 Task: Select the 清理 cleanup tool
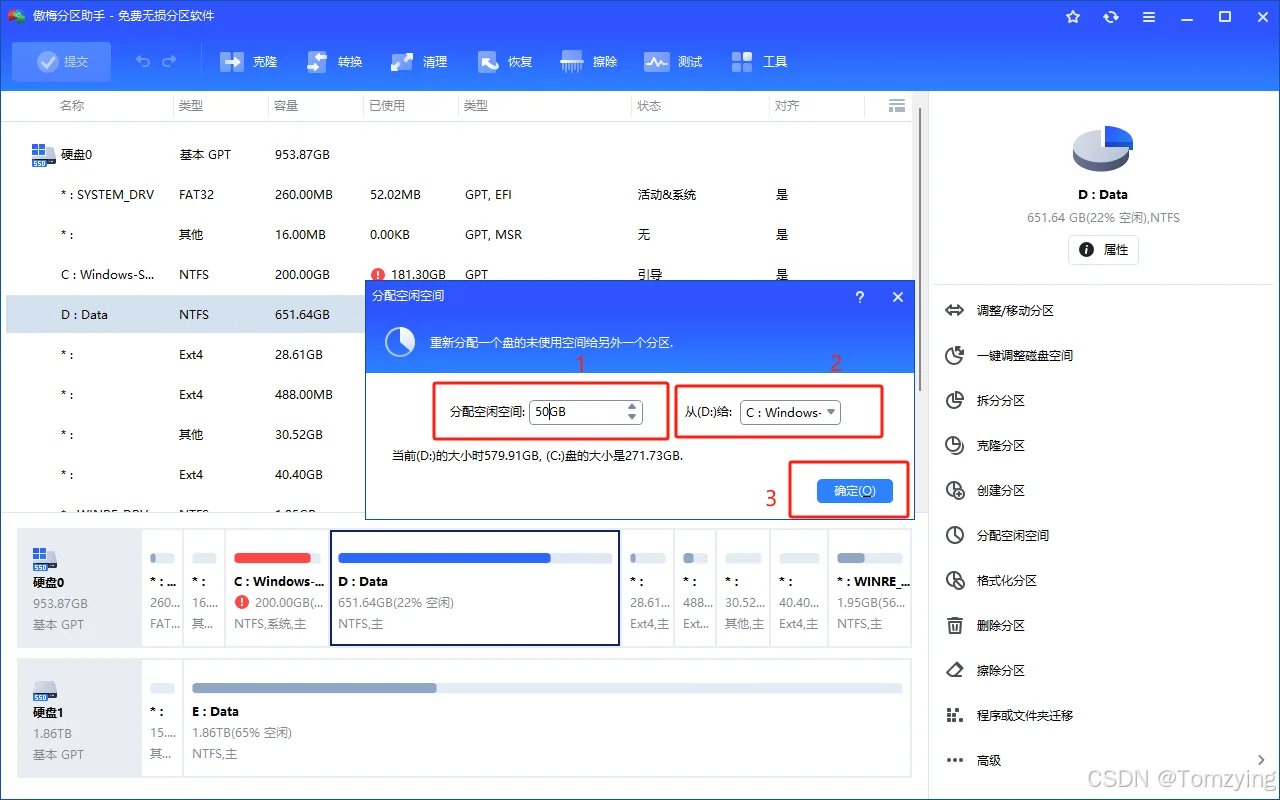[x=419, y=62]
